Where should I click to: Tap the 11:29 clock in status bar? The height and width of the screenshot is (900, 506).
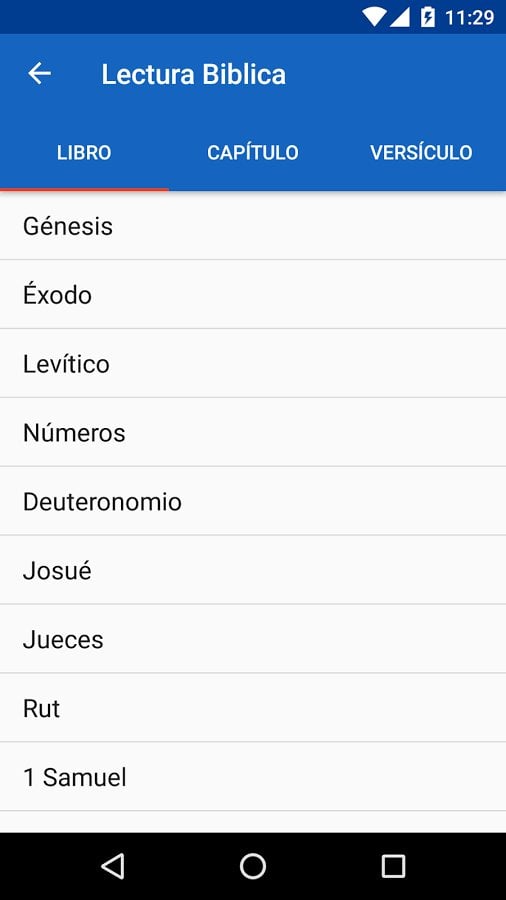click(469, 18)
